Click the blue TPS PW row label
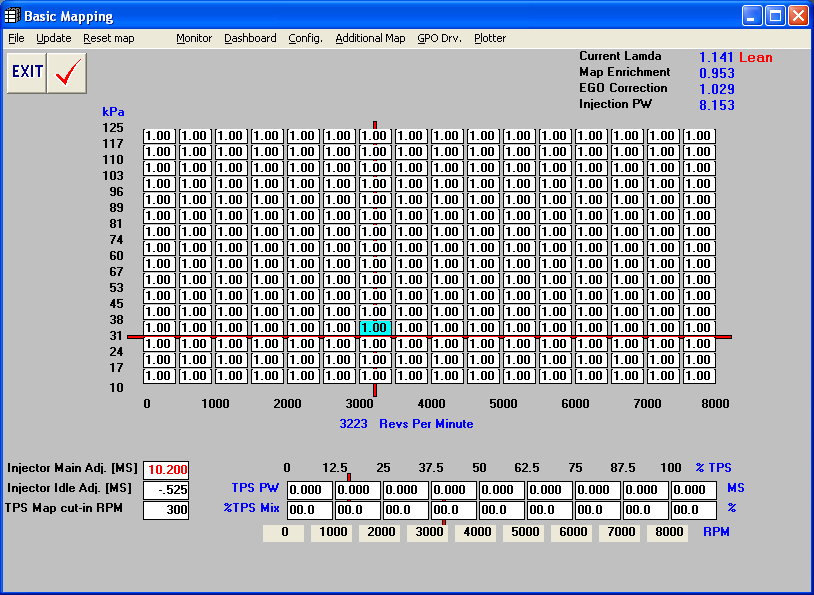 255,488
